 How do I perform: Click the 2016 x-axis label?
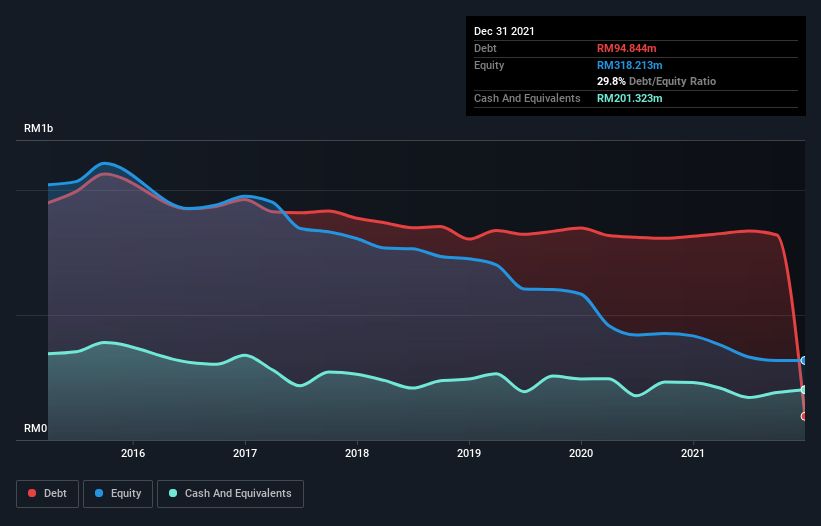133,453
